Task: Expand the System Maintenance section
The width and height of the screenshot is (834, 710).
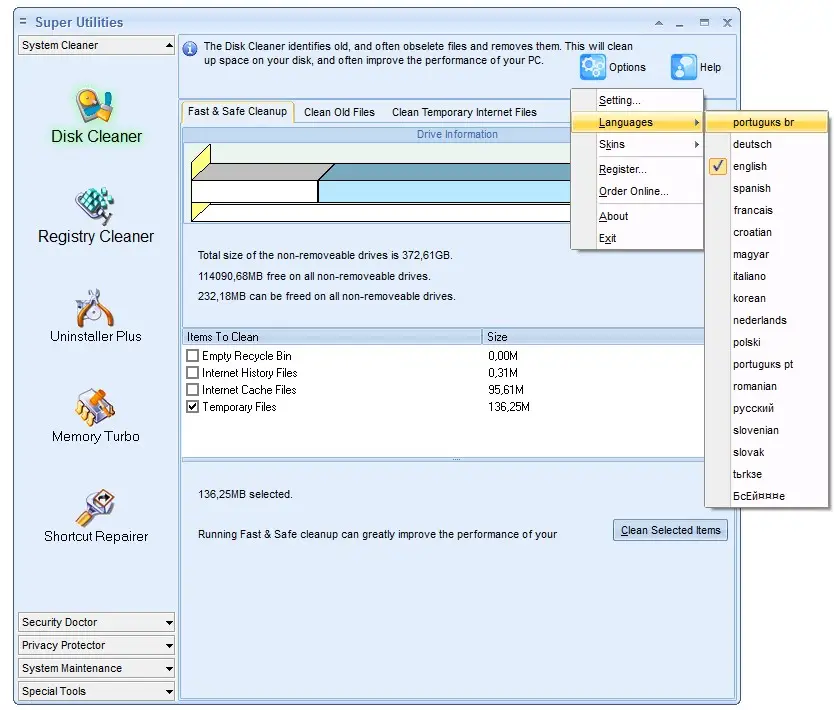Action: pos(96,668)
